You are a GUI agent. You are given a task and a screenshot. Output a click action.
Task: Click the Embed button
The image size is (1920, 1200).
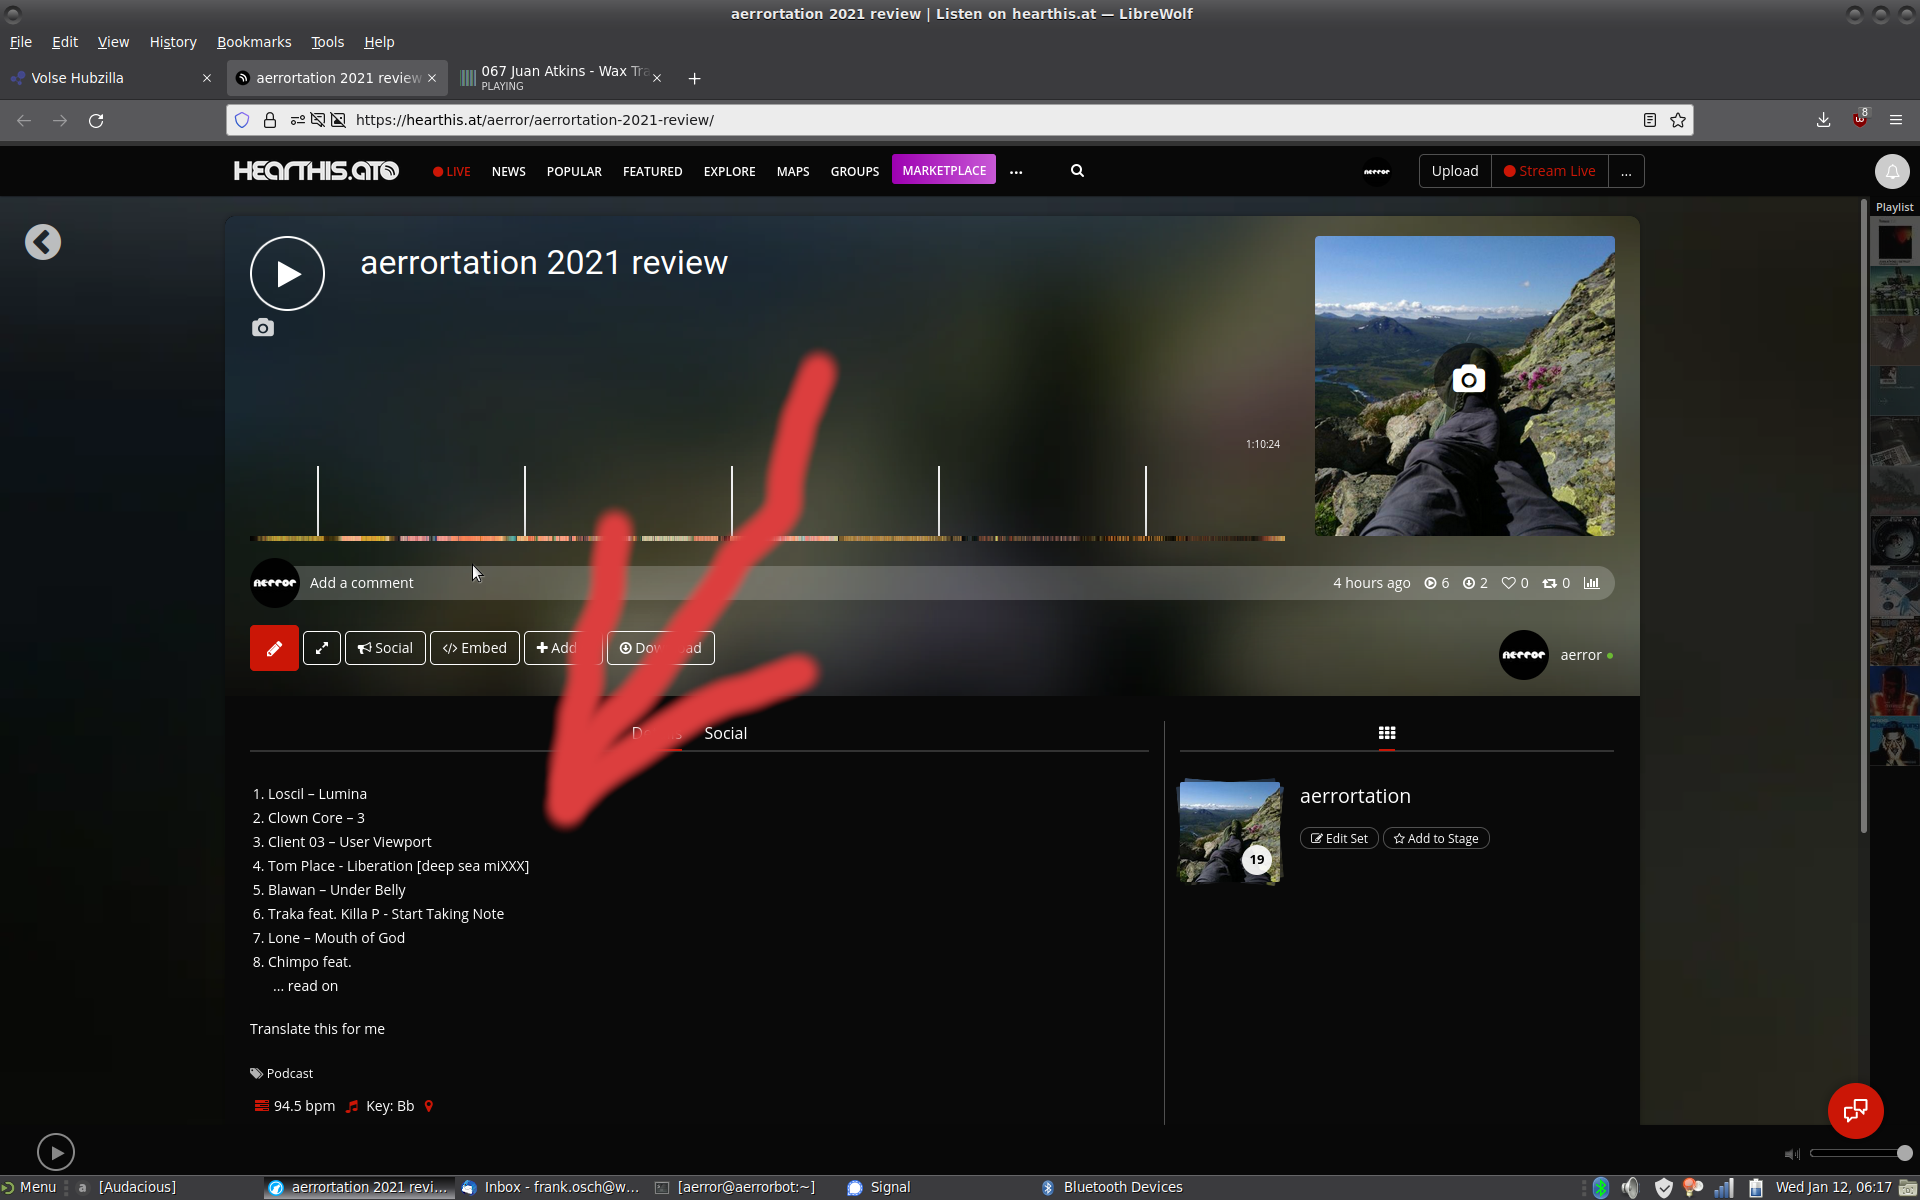475,648
